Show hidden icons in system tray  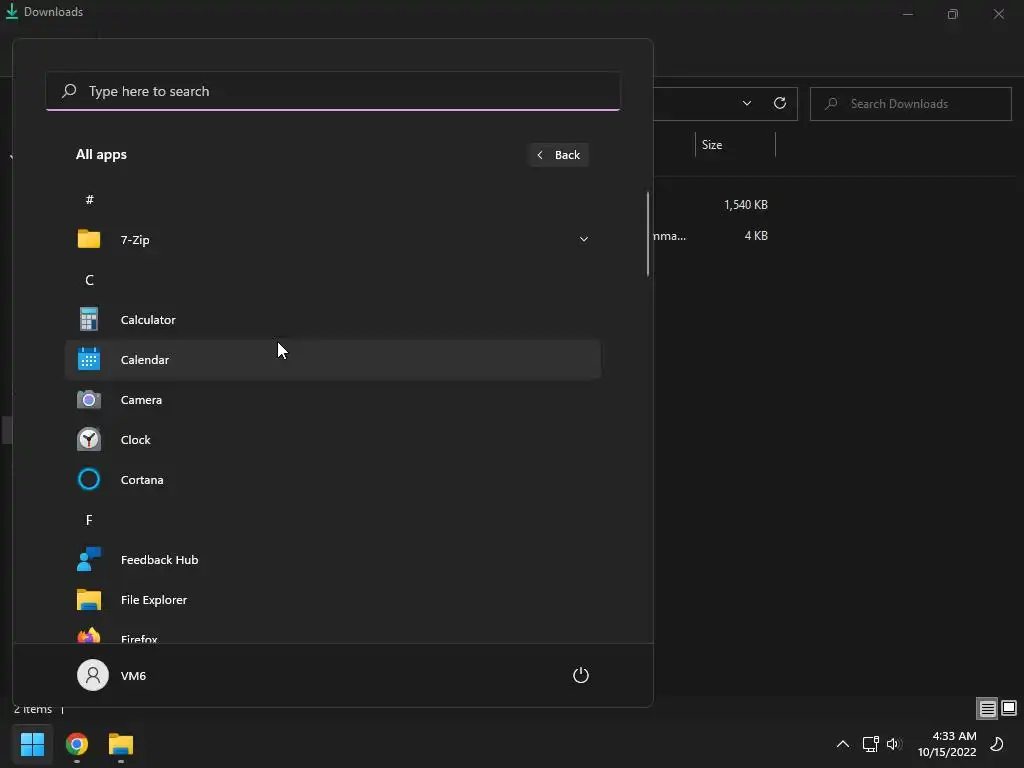click(843, 744)
